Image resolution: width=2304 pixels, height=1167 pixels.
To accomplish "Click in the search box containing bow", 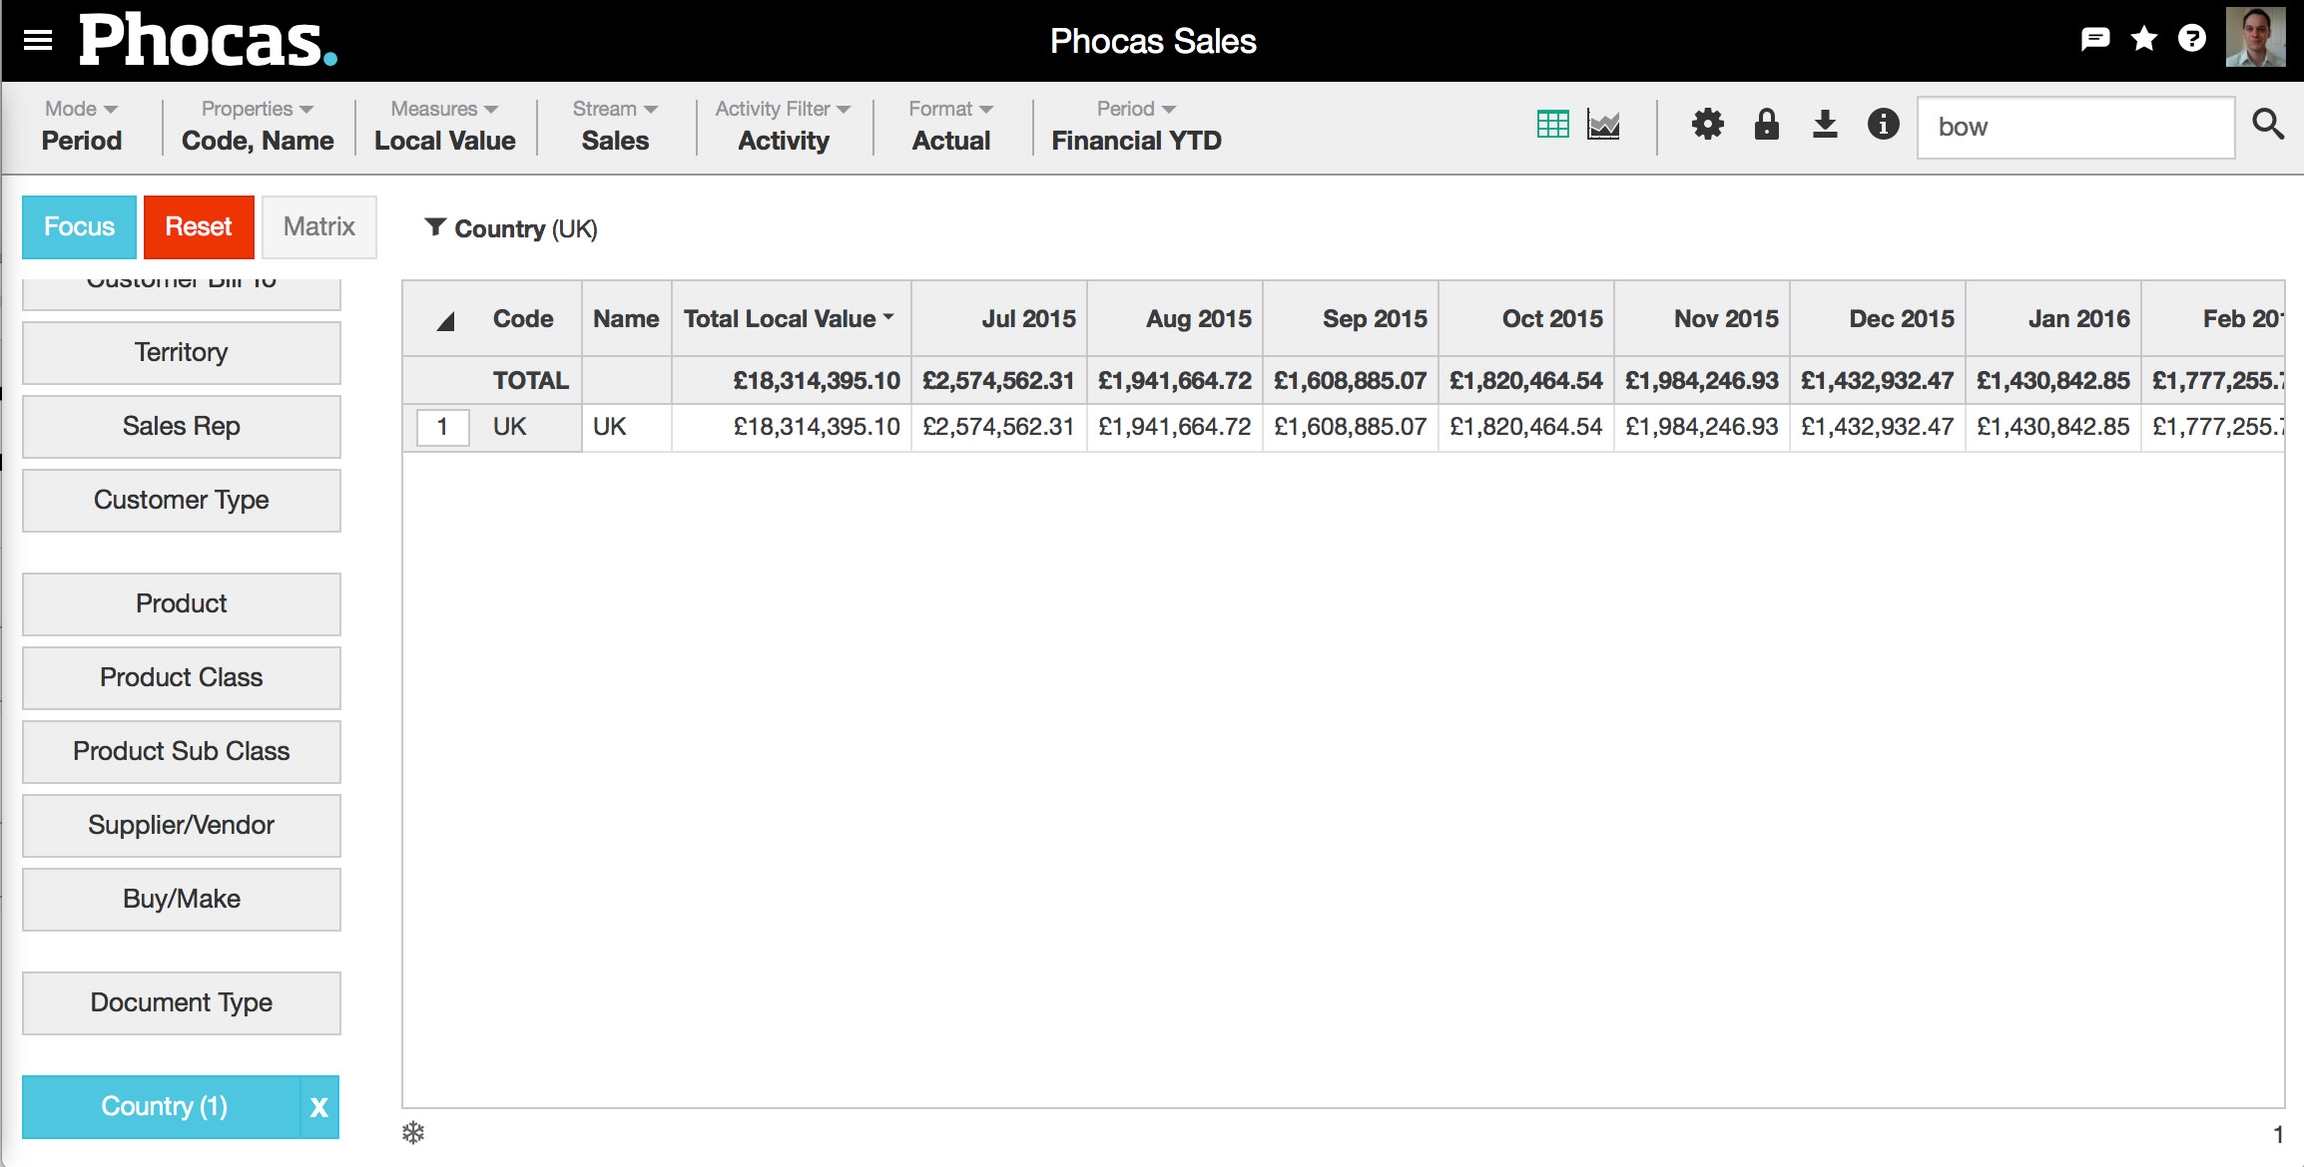I will pyautogui.click(x=2075, y=127).
